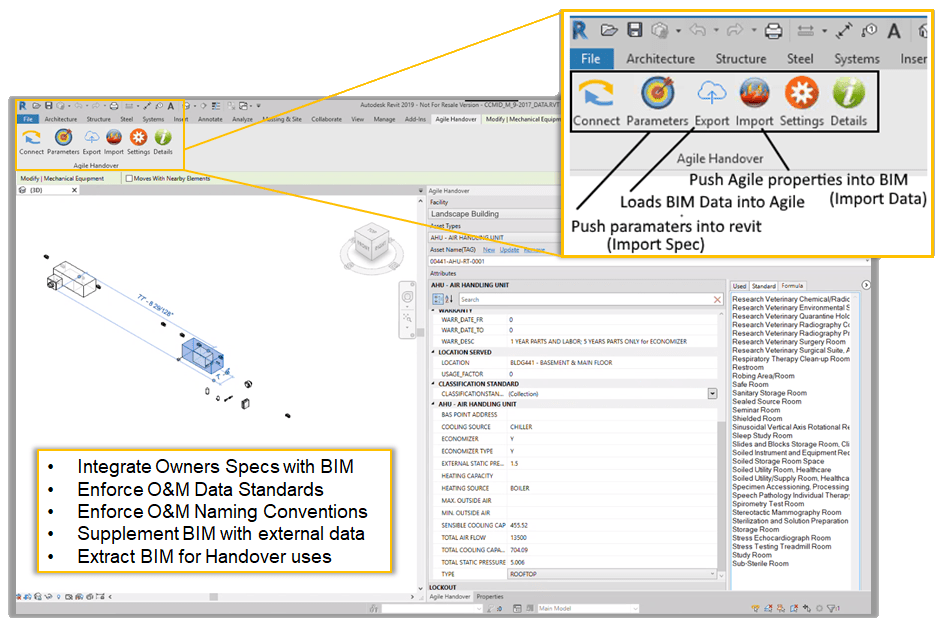
Task: Select 'Restroom' in the room list
Action: 748,367
